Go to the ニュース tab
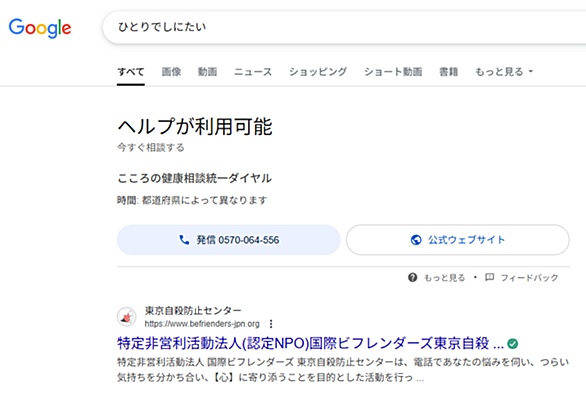This screenshot has height=401, width=586. (x=253, y=71)
